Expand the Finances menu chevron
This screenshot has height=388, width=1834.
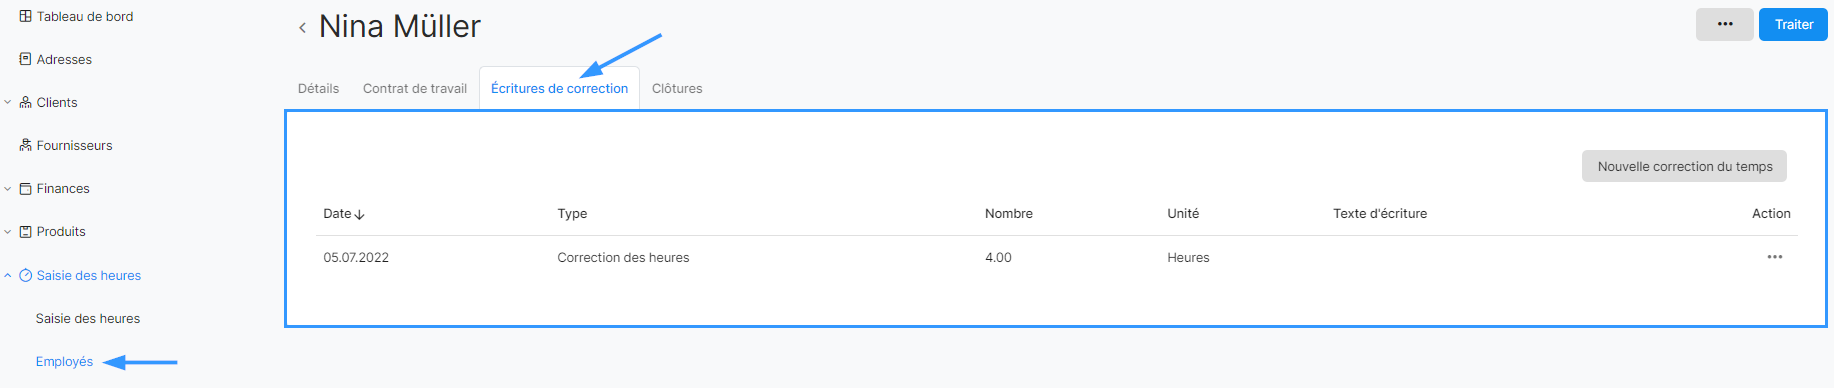click(8, 188)
